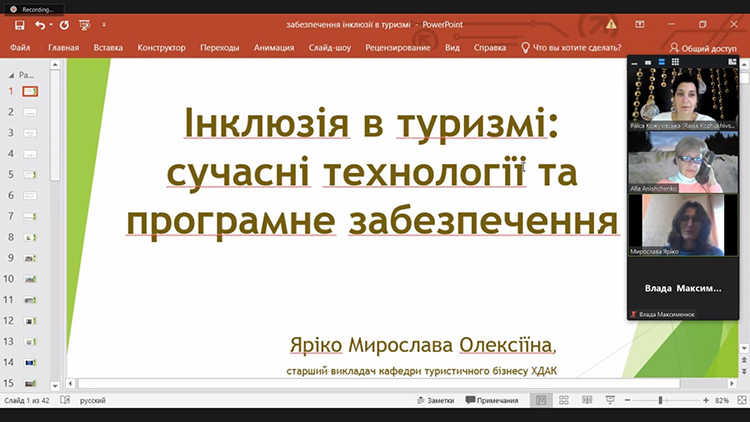This screenshot has height=422, width=750.
Task: Click the zoom slider handle
Action: coord(660,400)
